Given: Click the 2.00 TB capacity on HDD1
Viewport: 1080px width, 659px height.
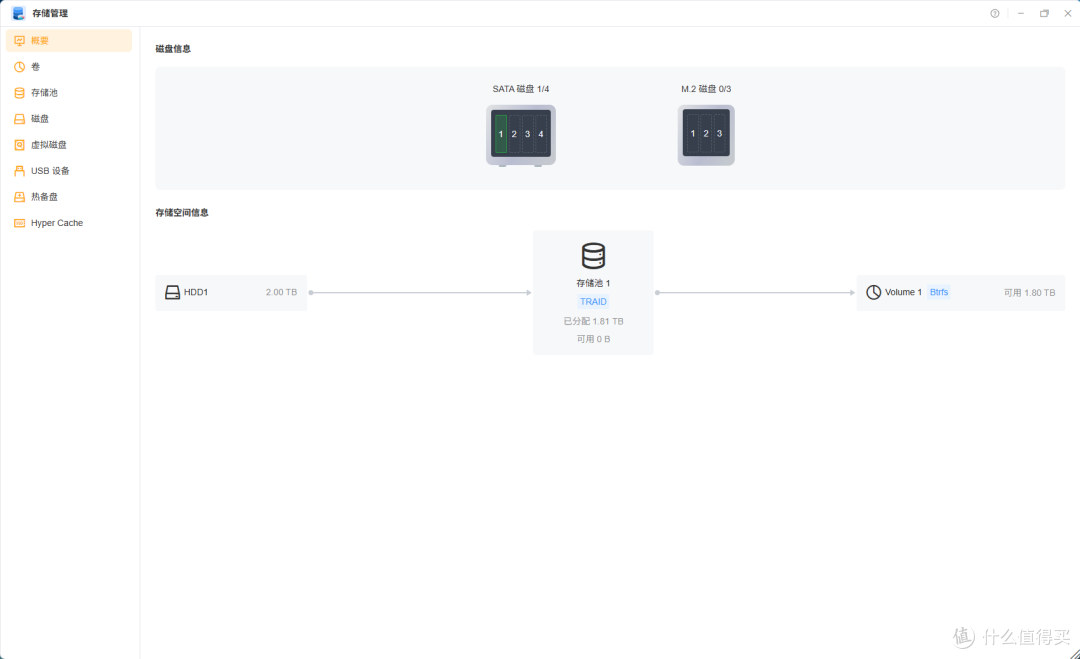Looking at the screenshot, I should point(281,292).
